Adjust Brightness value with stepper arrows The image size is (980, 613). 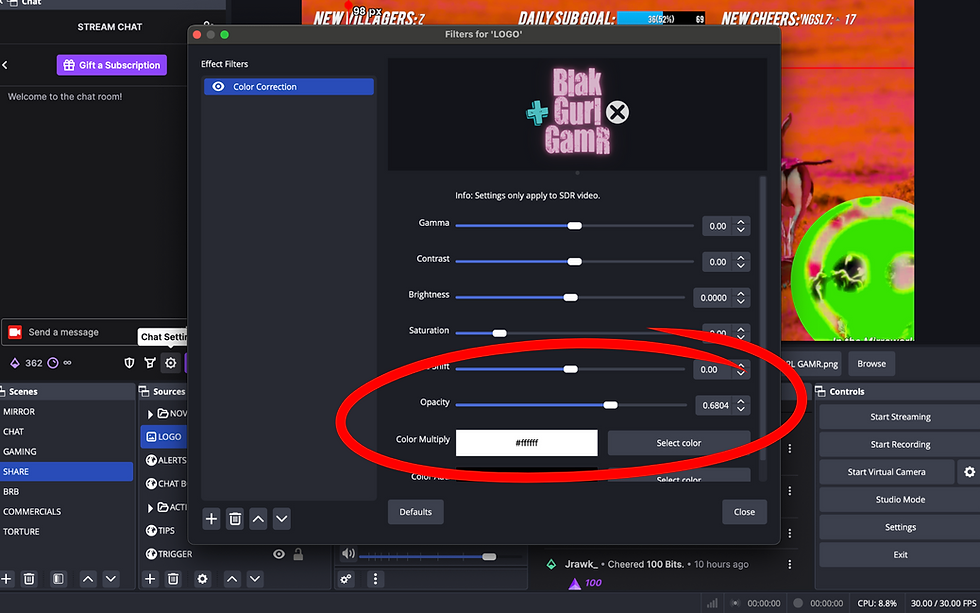pos(741,298)
